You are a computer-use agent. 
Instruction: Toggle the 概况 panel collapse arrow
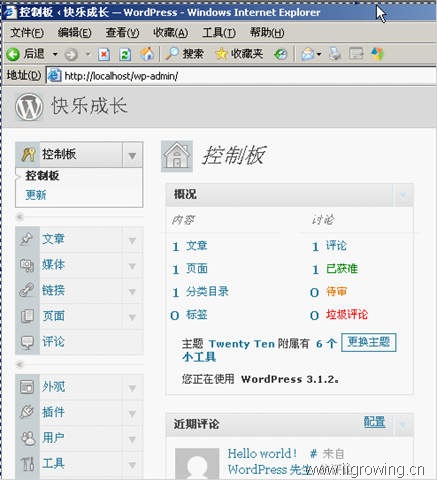[403, 195]
